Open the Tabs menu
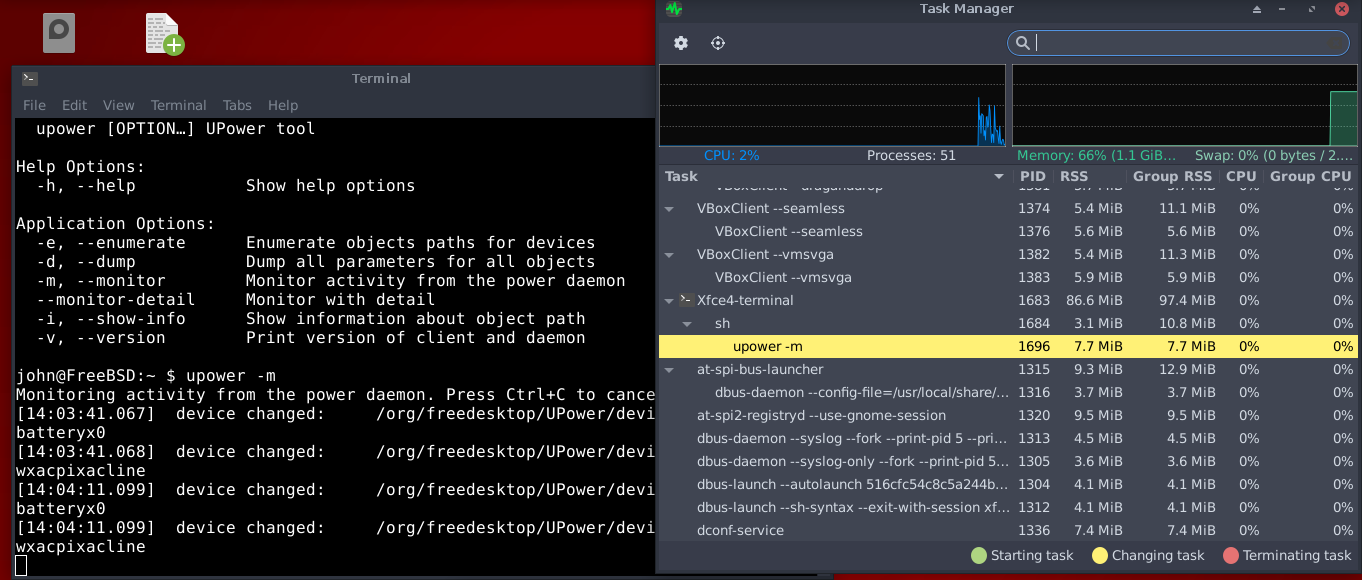The height and width of the screenshot is (580, 1362). pyautogui.click(x=237, y=105)
